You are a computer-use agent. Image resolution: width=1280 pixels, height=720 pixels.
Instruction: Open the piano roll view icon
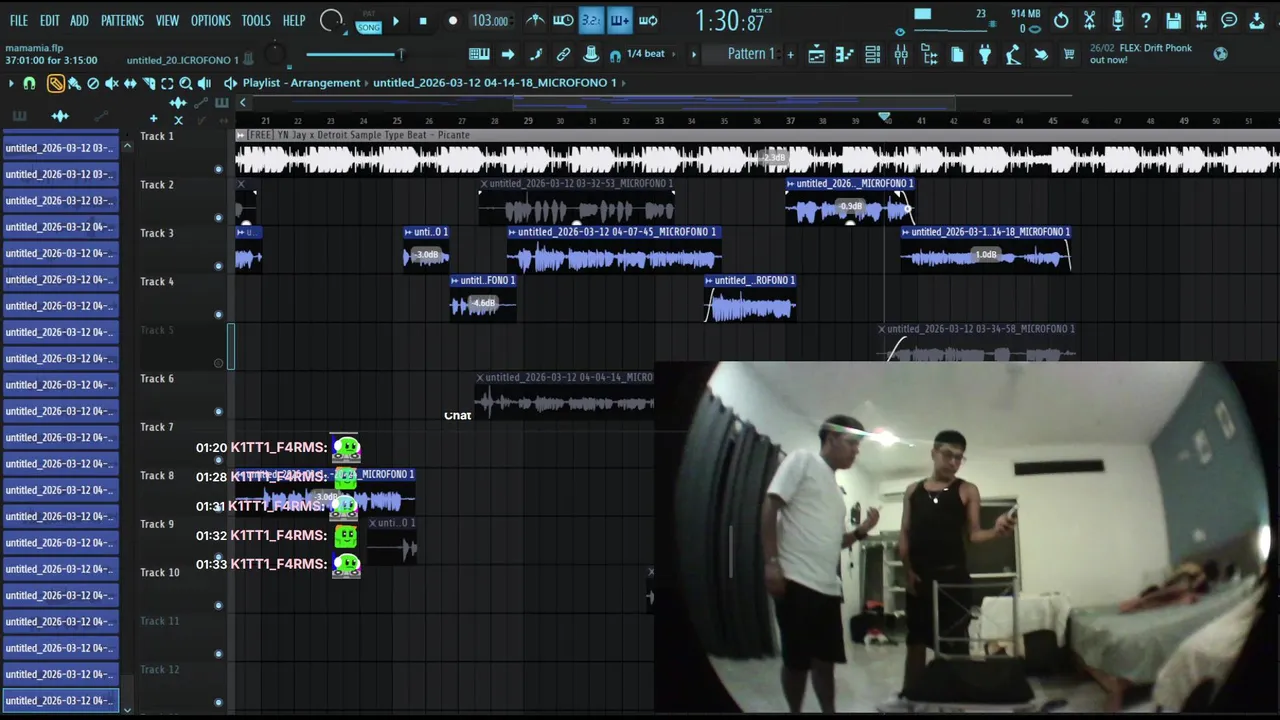[x=844, y=54]
